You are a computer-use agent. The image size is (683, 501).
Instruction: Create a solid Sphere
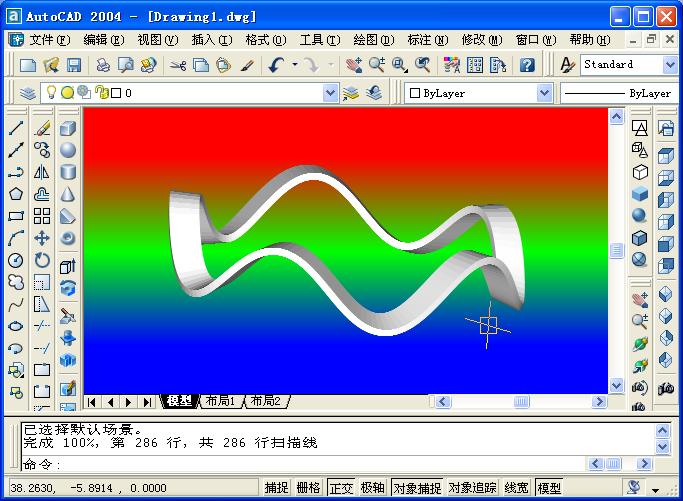68,150
